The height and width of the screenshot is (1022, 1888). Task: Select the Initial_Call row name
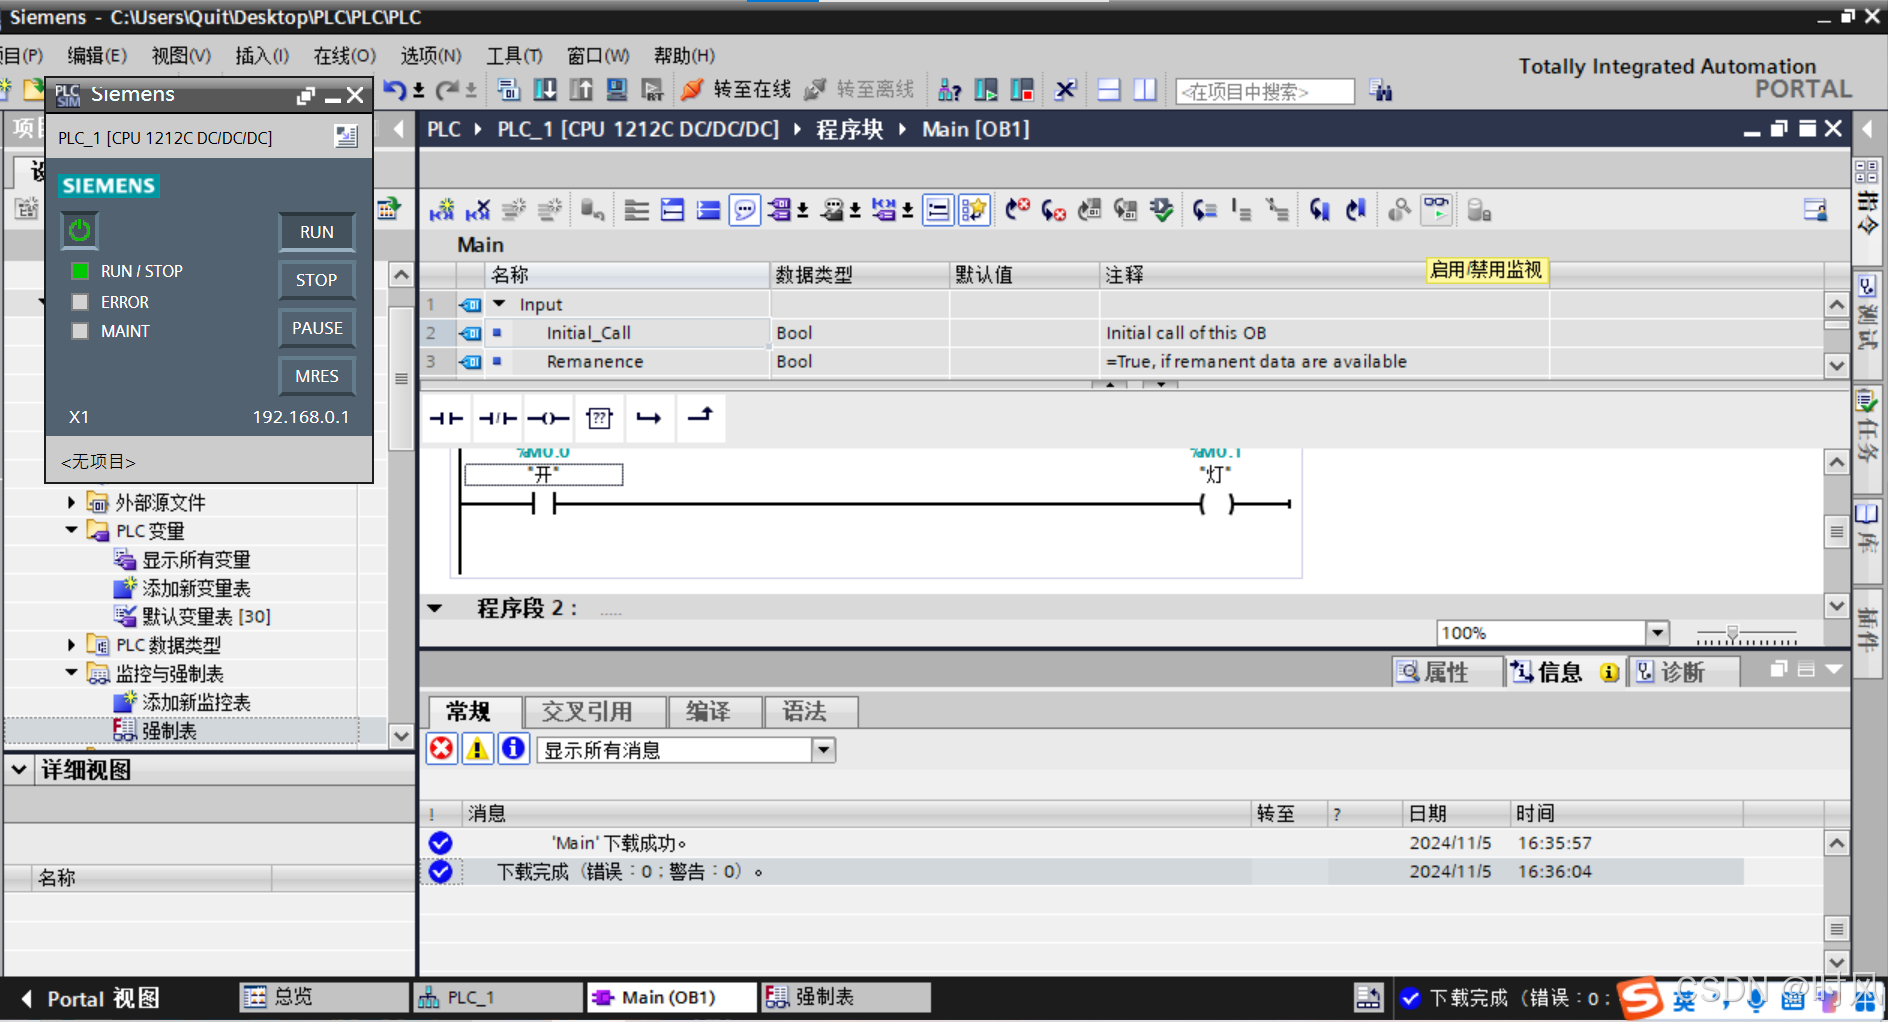tap(588, 333)
